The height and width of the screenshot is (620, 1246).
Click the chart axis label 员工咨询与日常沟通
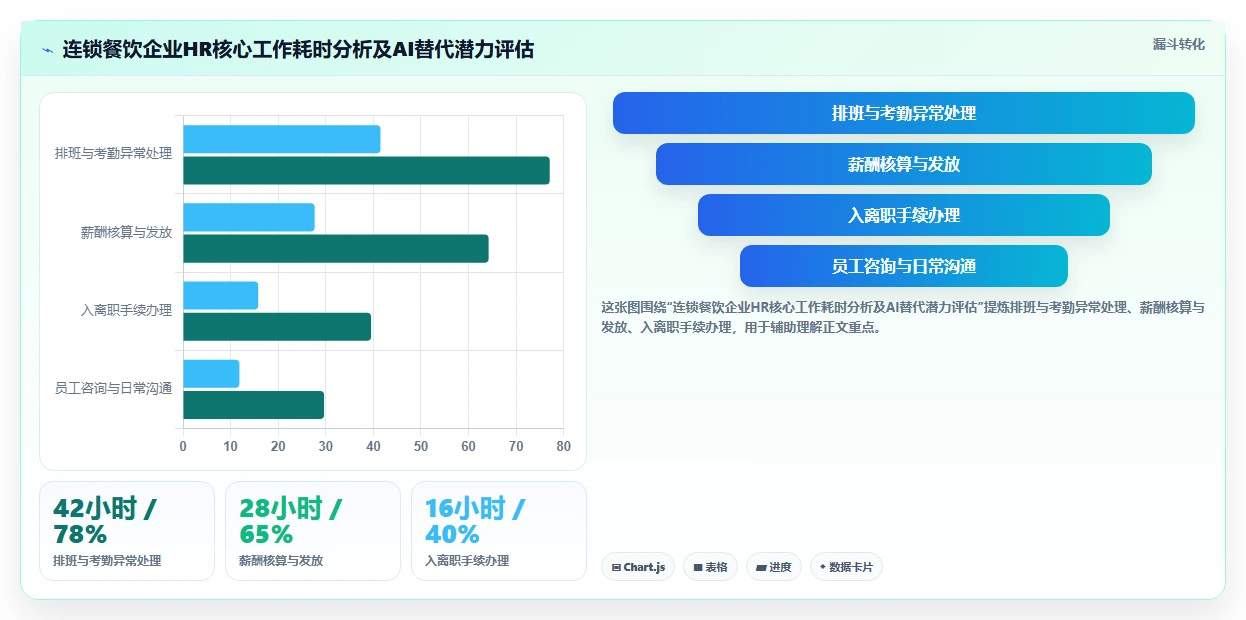pyautogui.click(x=113, y=388)
